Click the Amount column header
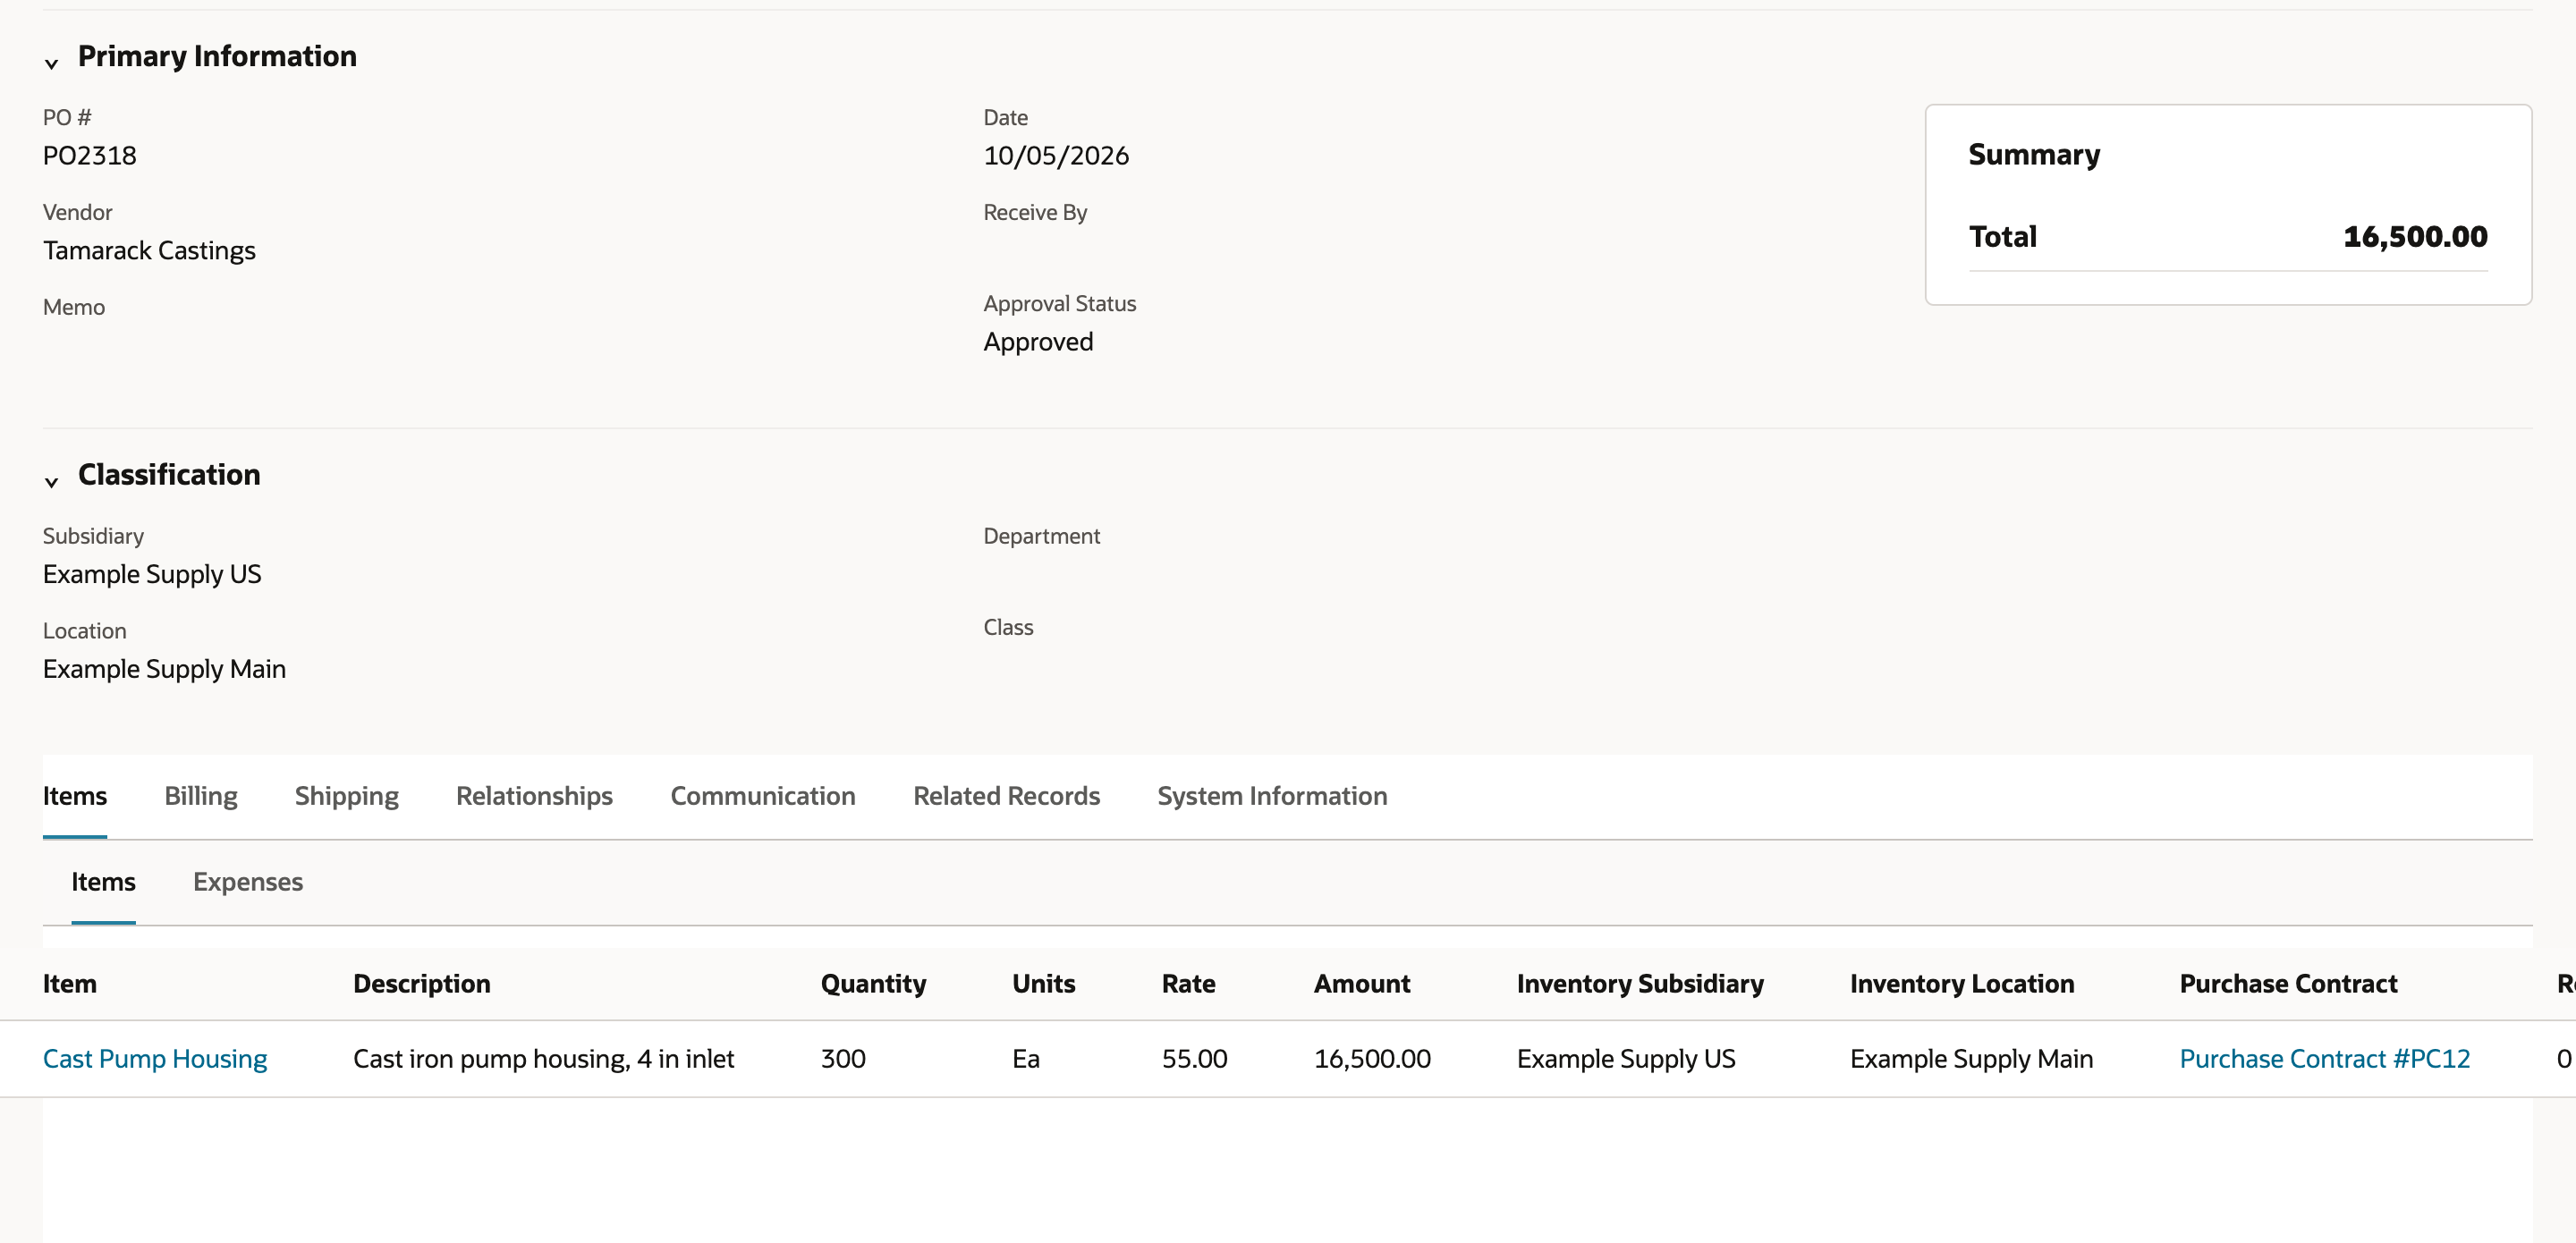The image size is (2576, 1243). coord(1362,984)
